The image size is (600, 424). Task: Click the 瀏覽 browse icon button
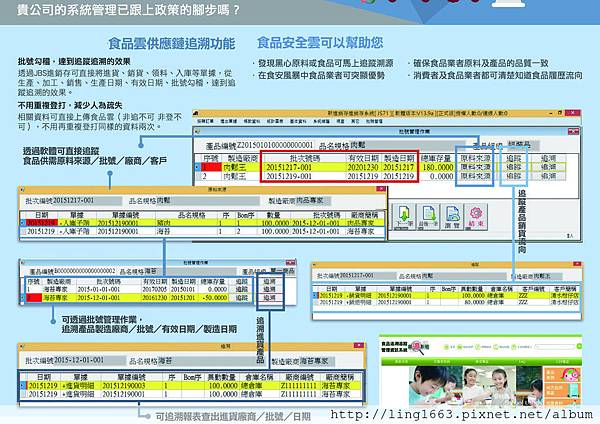452,217
